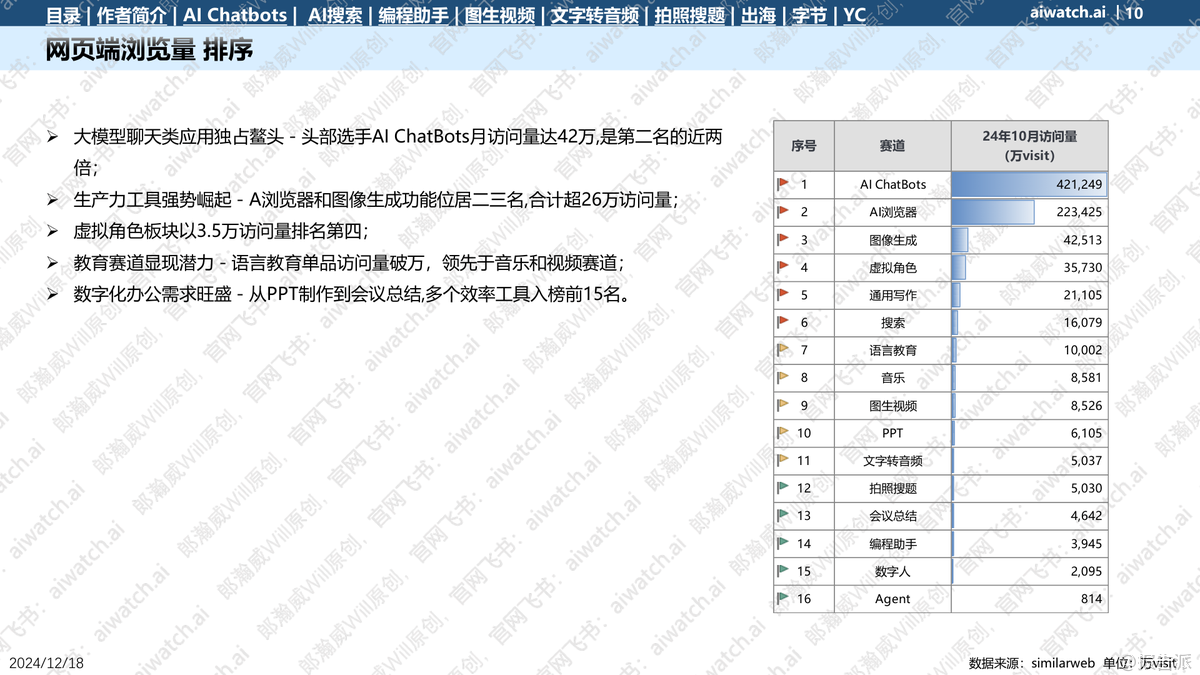
Task: Click the red flag in row 2
Action: [x=783, y=212]
